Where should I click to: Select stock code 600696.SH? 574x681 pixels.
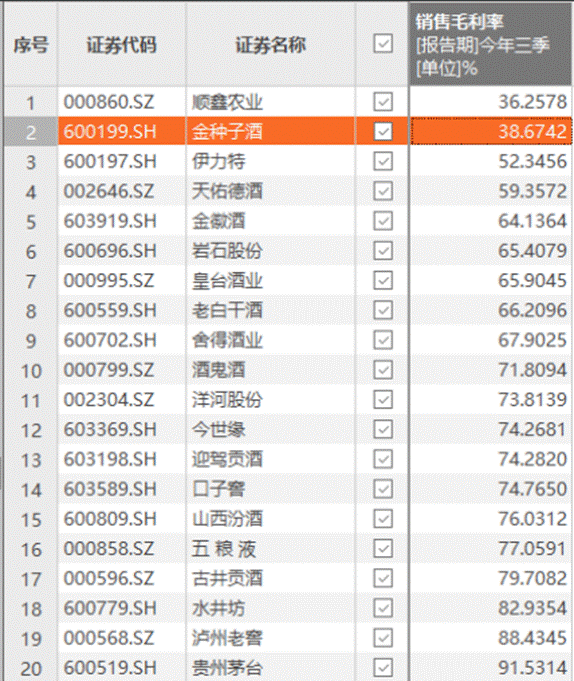coord(110,251)
